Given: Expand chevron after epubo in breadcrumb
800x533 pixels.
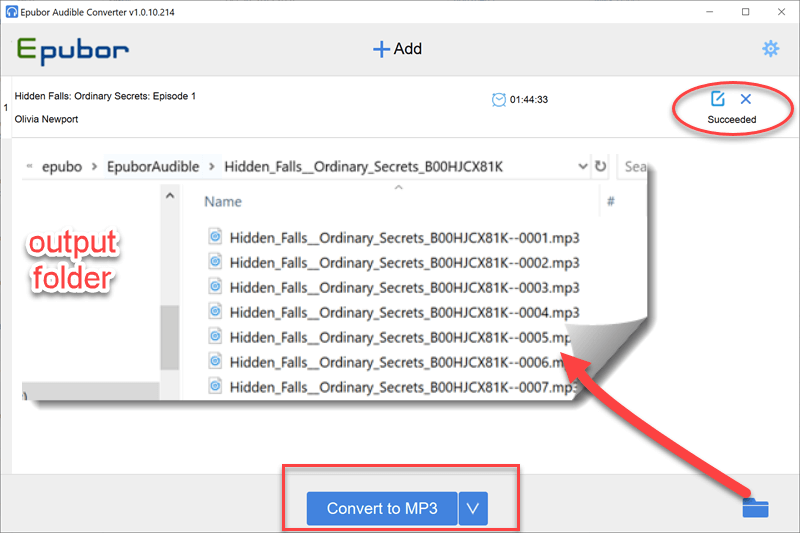Looking at the screenshot, I should pyautogui.click(x=94, y=167).
